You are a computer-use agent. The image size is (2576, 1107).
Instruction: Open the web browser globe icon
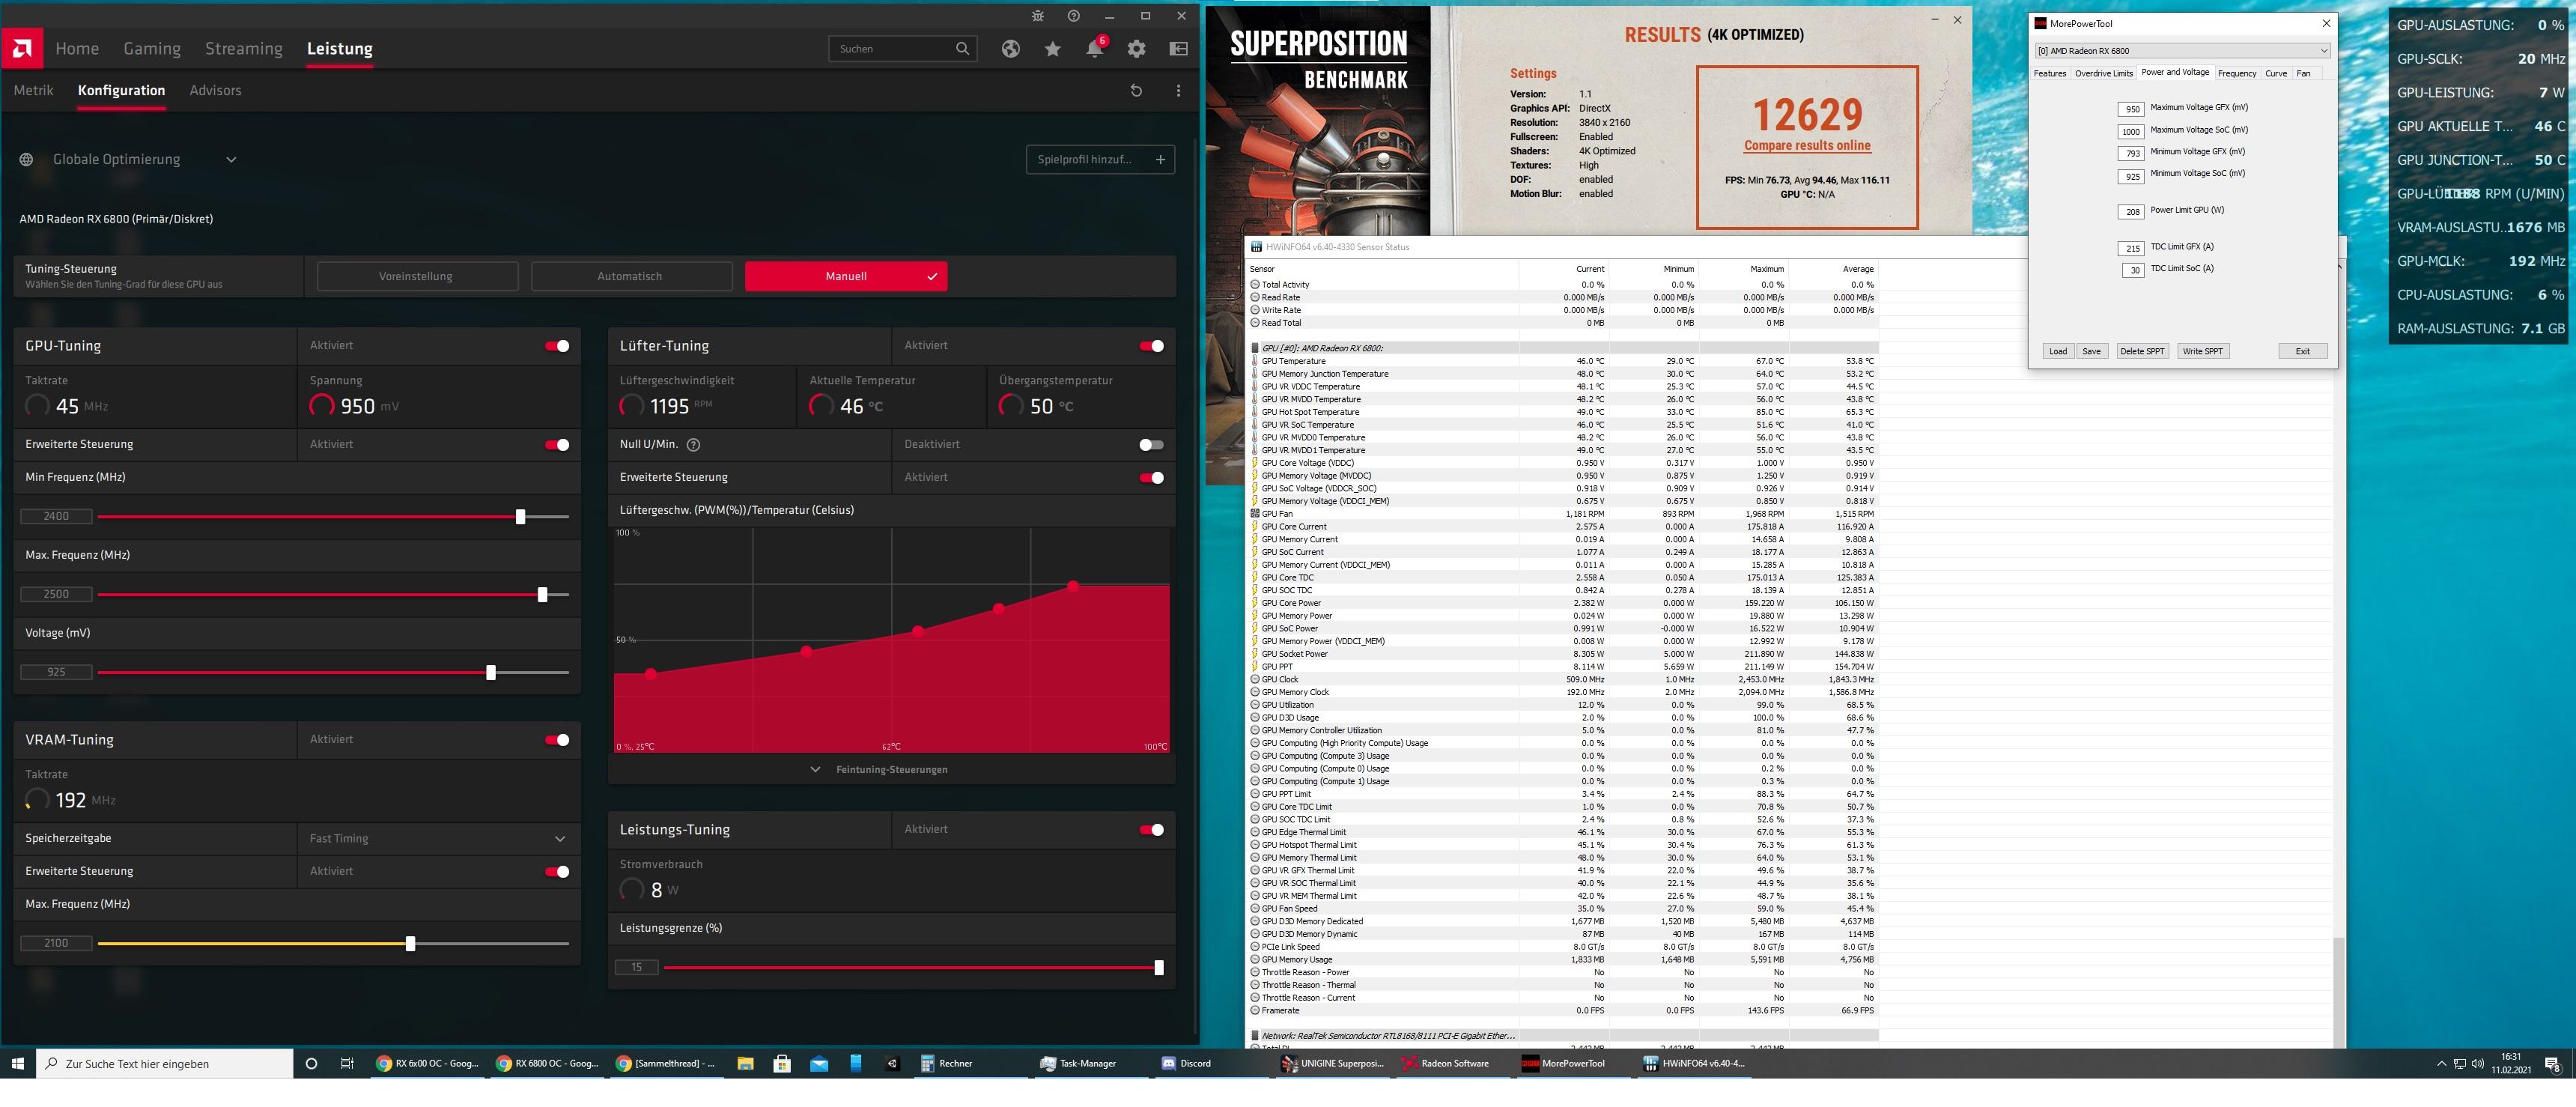(1011, 48)
